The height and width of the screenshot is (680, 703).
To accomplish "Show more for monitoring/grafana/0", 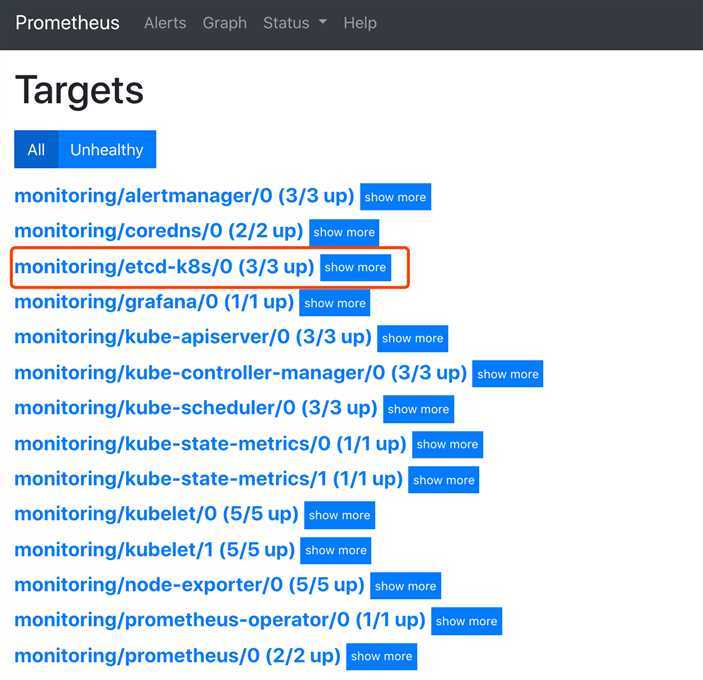I will pyautogui.click(x=335, y=303).
